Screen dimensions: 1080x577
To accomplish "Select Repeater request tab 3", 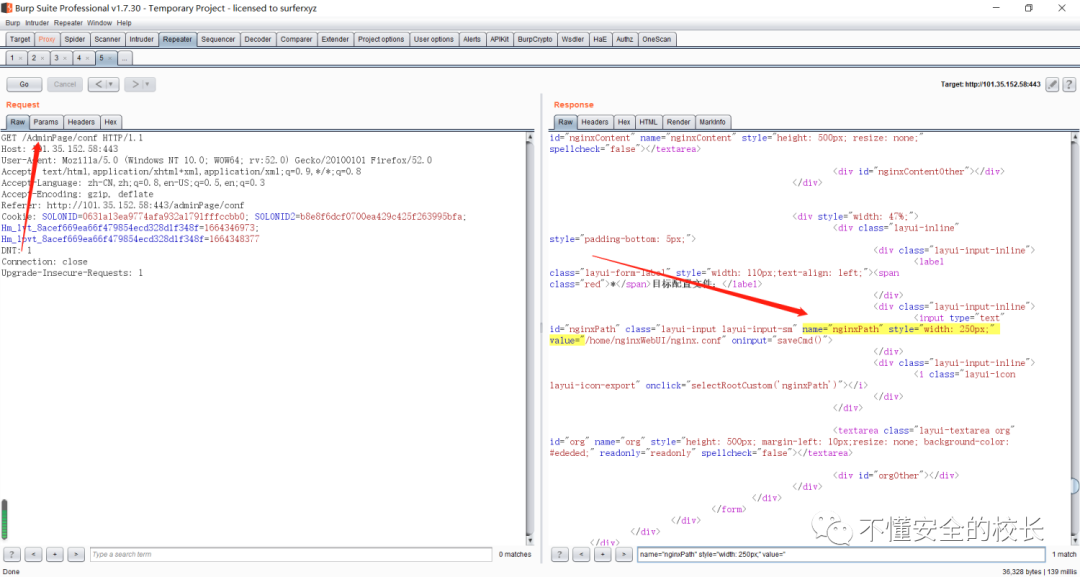I will pyautogui.click(x=56, y=59).
